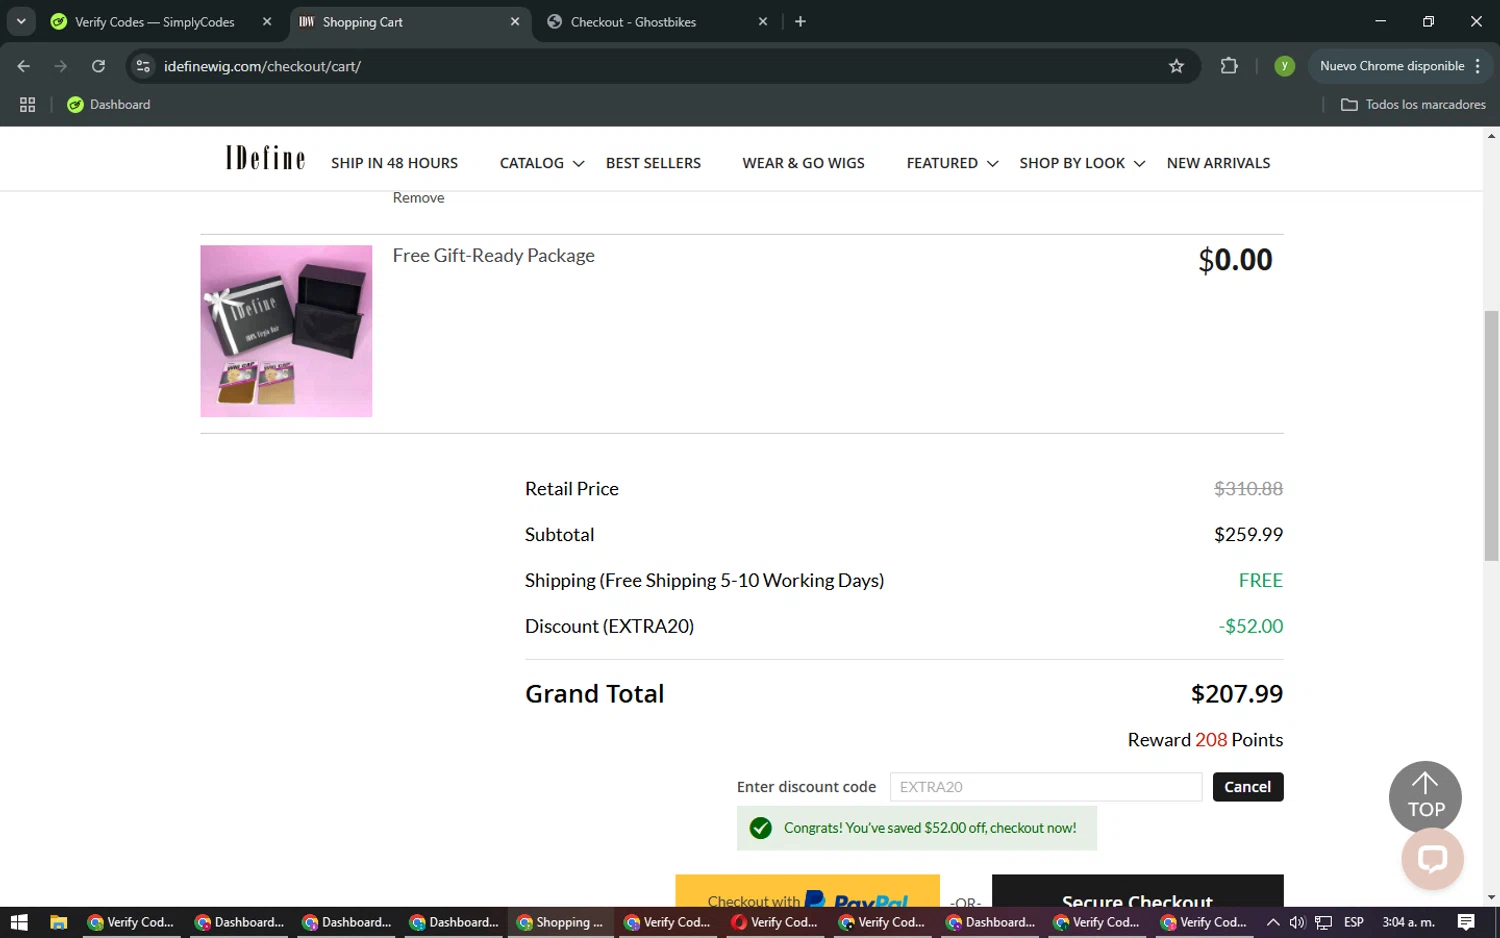Cancel the applied EXTRA20 discount code
The image size is (1500, 938).
pos(1247,787)
